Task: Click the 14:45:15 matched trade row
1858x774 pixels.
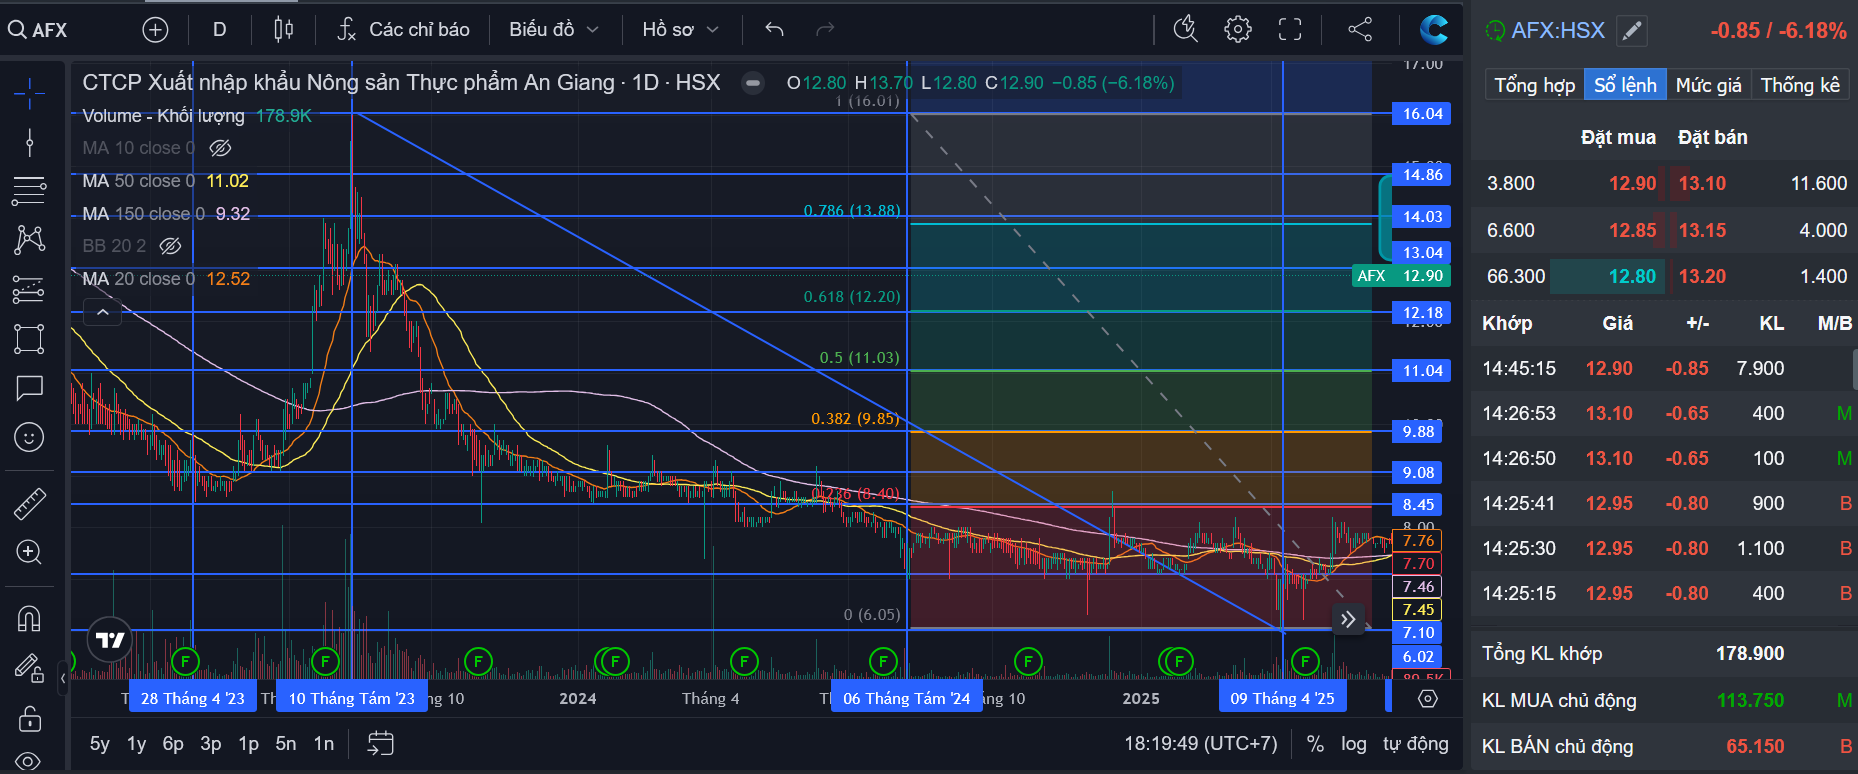Action: 1664,369
